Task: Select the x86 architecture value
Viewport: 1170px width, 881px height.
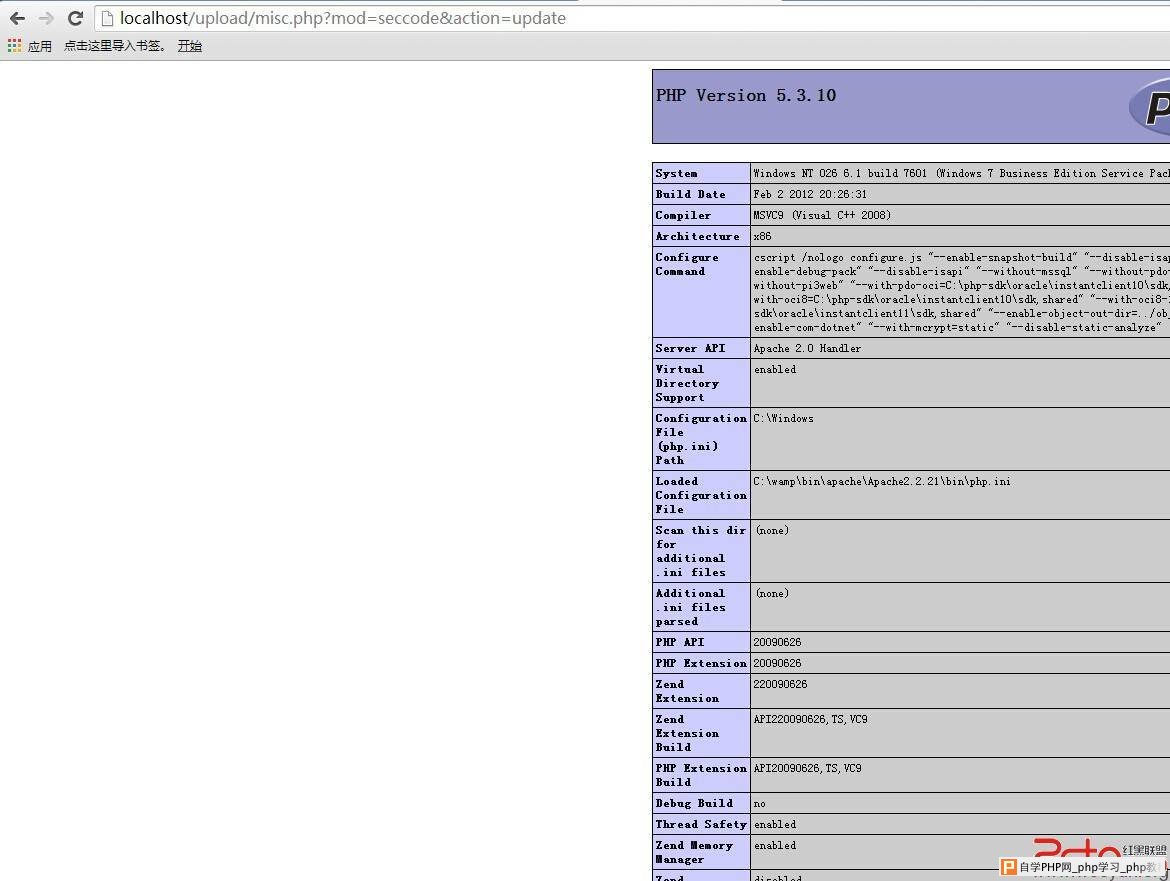Action: point(762,236)
